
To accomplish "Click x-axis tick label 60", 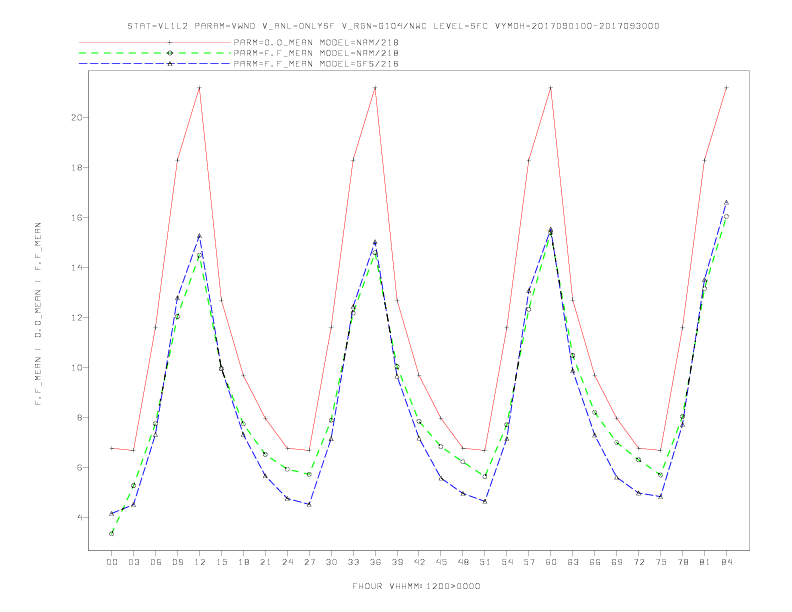I will (x=551, y=562).
